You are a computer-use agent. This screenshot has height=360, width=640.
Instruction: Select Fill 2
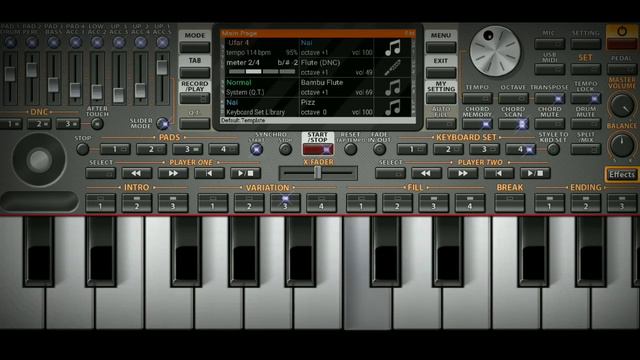click(397, 203)
